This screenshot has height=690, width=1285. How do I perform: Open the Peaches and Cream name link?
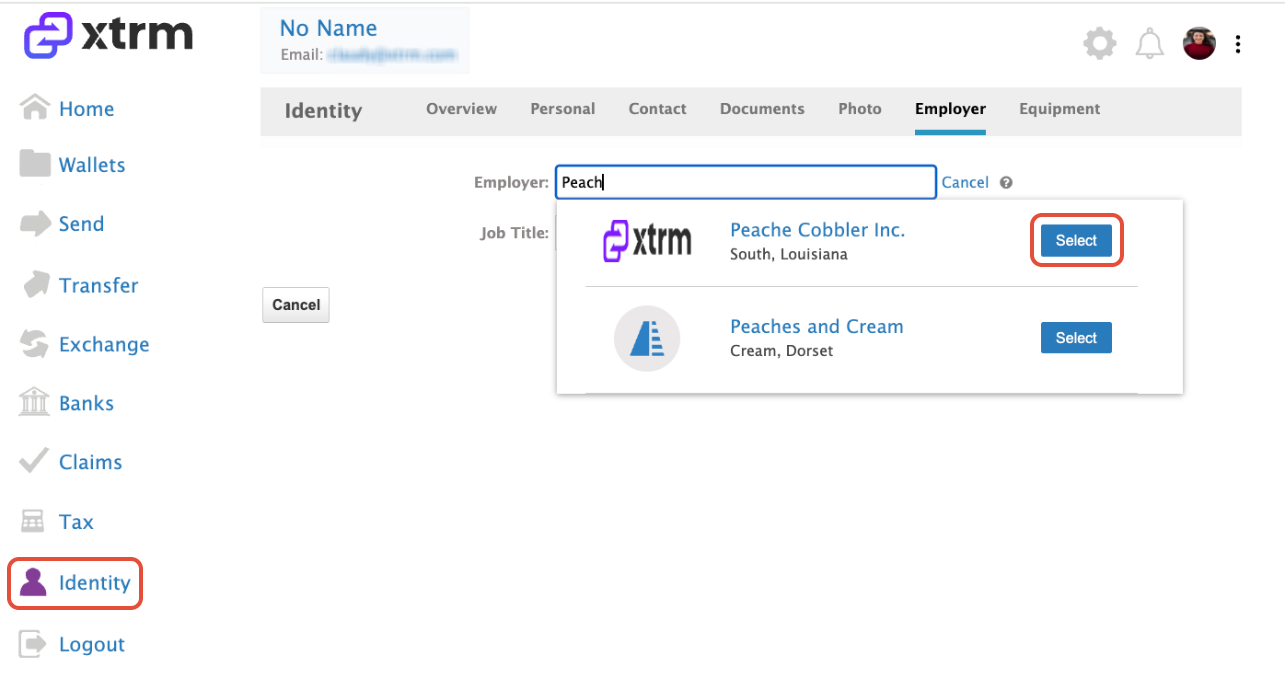coord(816,327)
